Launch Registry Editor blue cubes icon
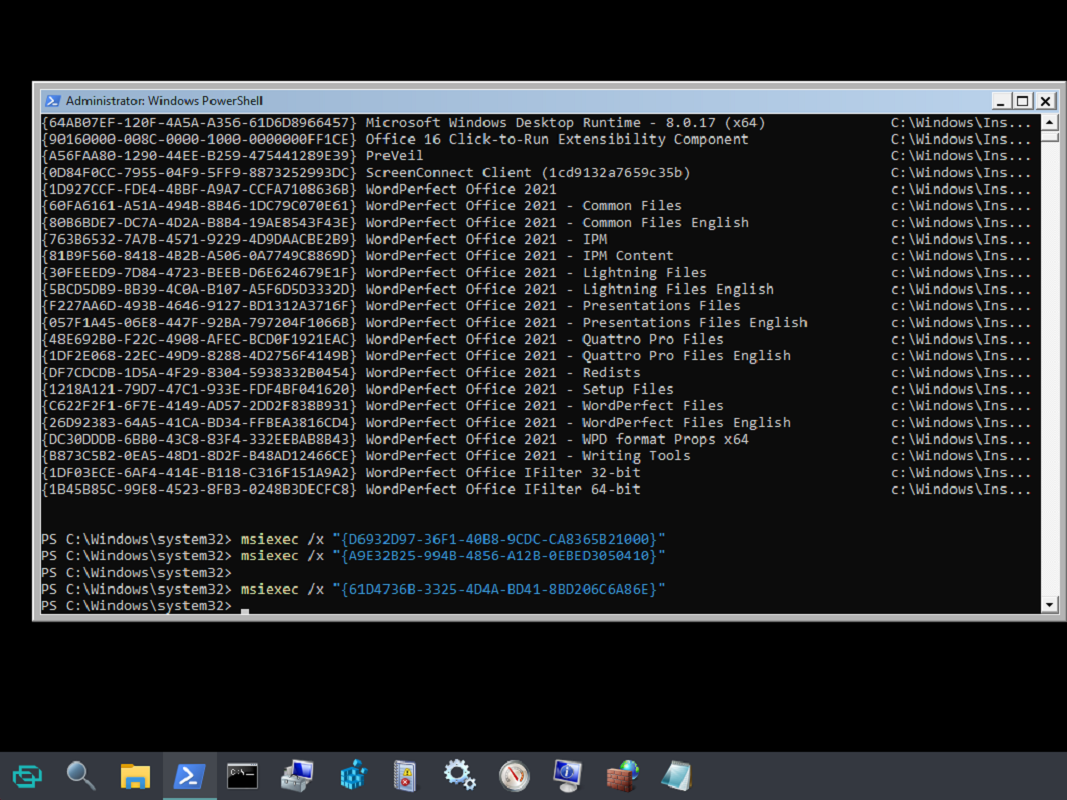Viewport: 1067px width, 800px height. (x=351, y=775)
